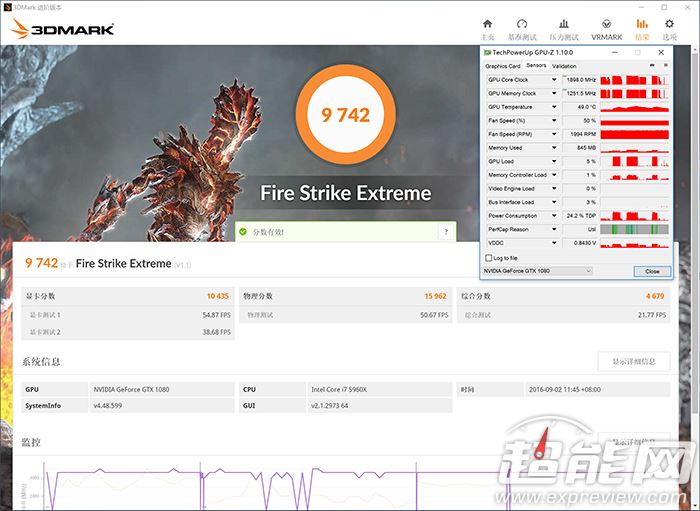Click the 54.87 FPS graphics test 1 result
The image size is (700, 511).
(x=217, y=315)
